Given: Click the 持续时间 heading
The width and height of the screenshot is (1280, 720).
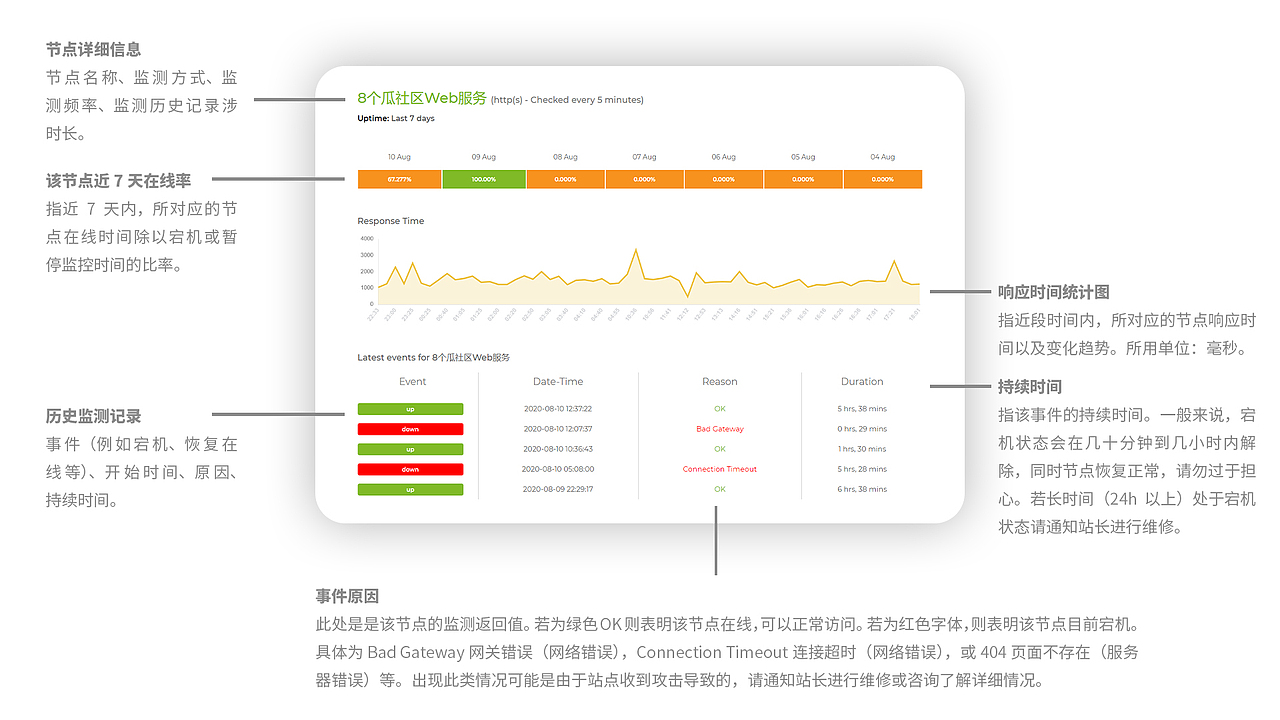Looking at the screenshot, I should click(1030, 386).
